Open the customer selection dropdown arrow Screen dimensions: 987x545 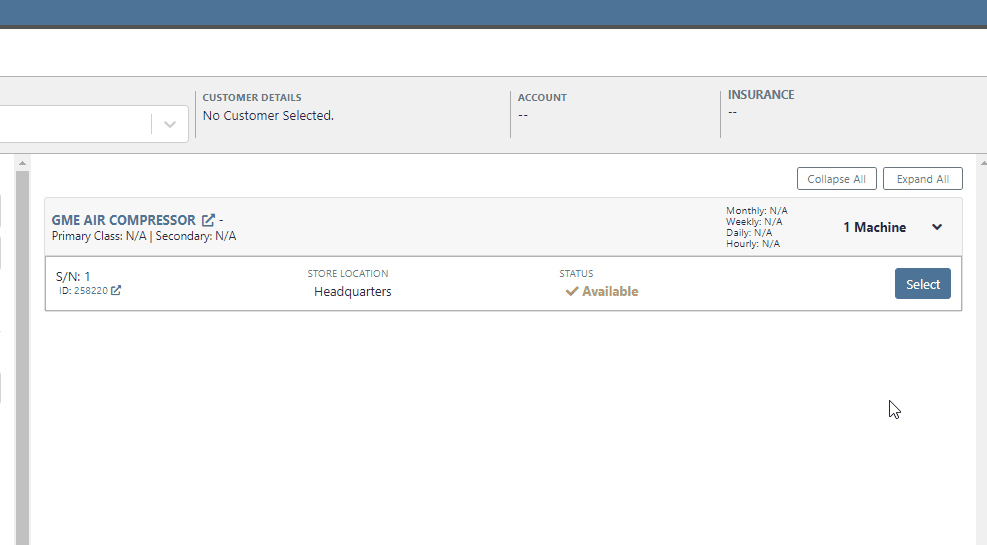point(169,124)
